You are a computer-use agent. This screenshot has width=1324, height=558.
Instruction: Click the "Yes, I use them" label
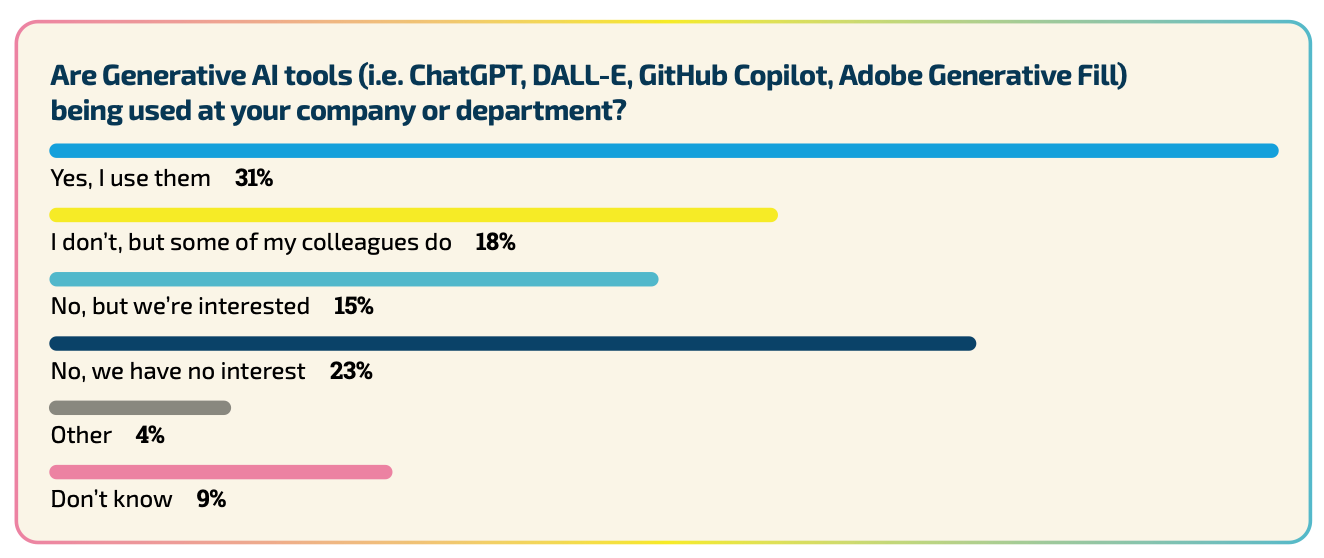point(131,179)
